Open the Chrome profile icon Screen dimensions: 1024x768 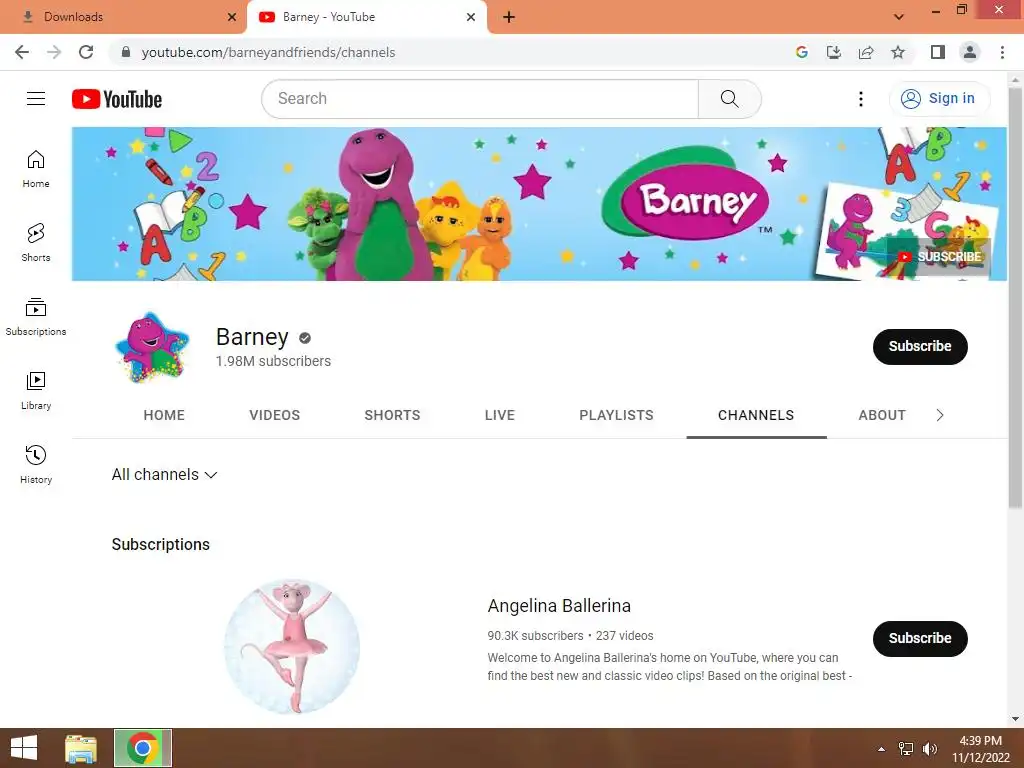970,52
